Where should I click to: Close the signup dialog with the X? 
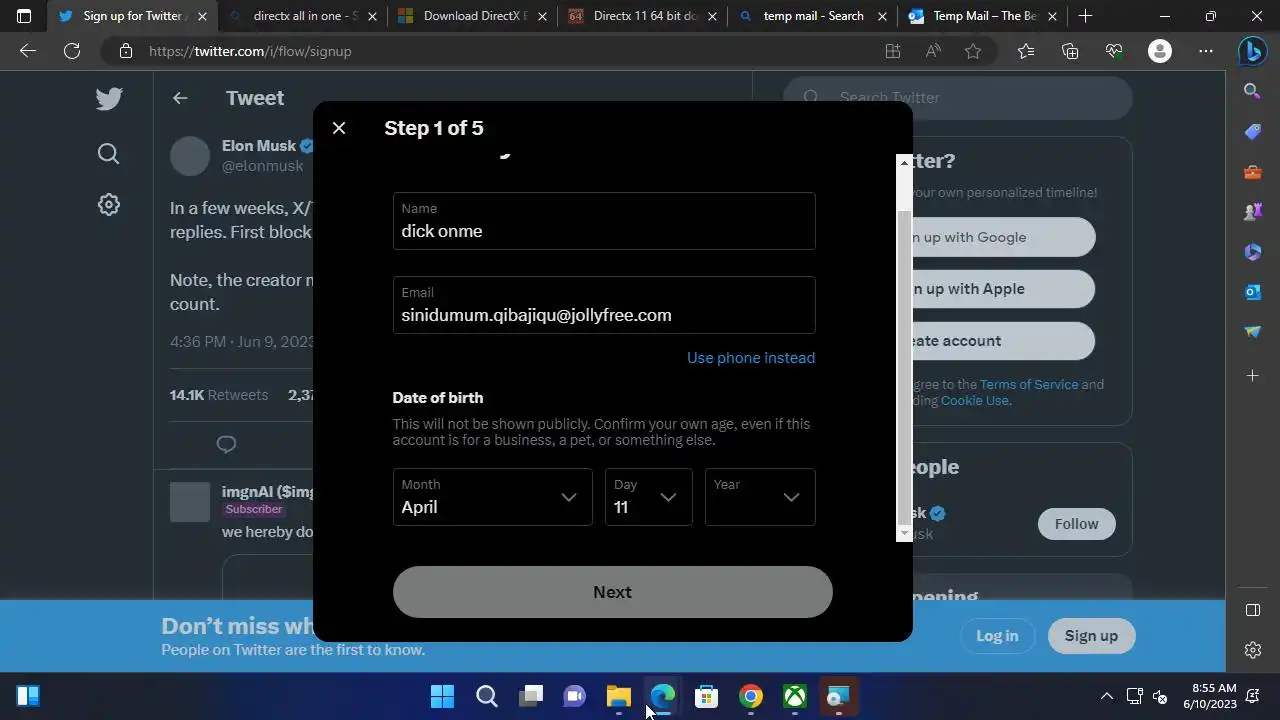click(x=339, y=128)
